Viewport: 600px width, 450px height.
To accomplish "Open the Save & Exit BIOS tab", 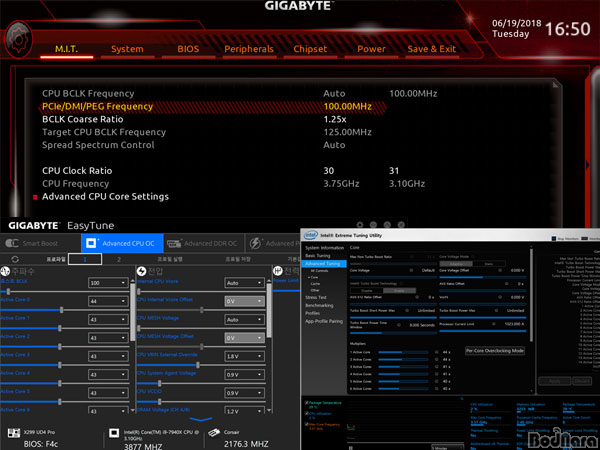I will (431, 48).
